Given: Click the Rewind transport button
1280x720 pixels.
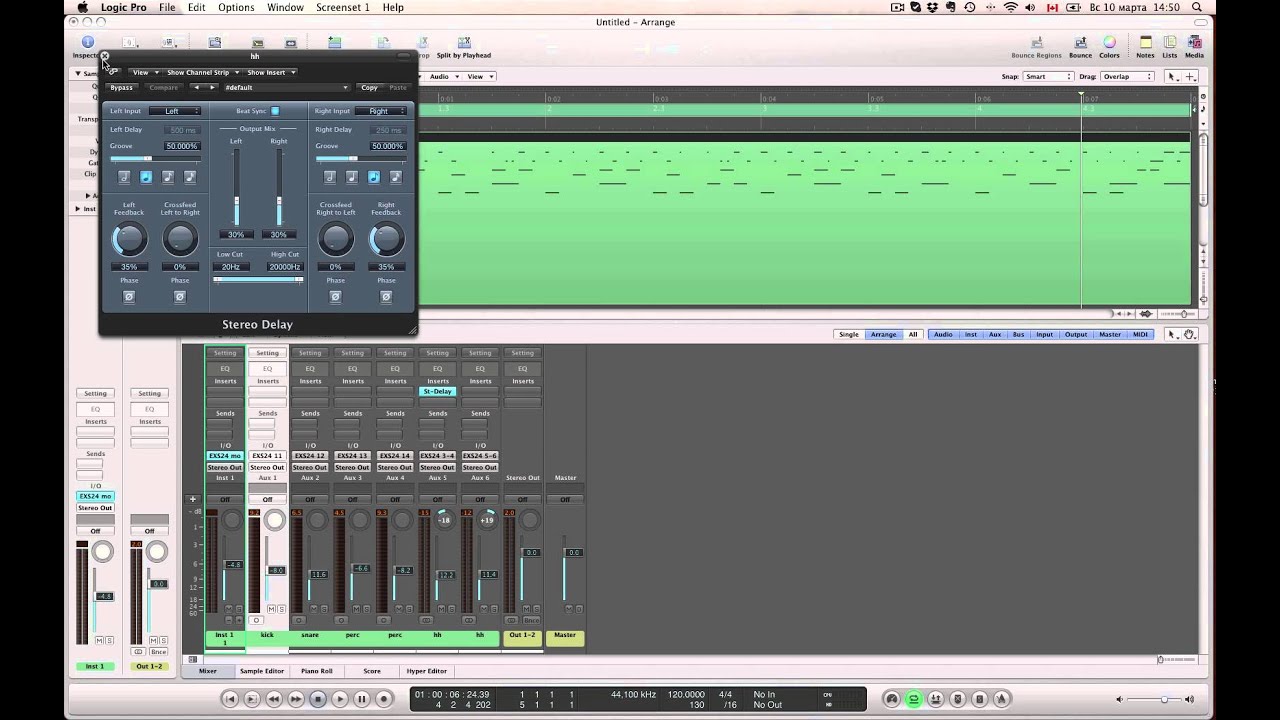Looking at the screenshot, I should click(274, 699).
